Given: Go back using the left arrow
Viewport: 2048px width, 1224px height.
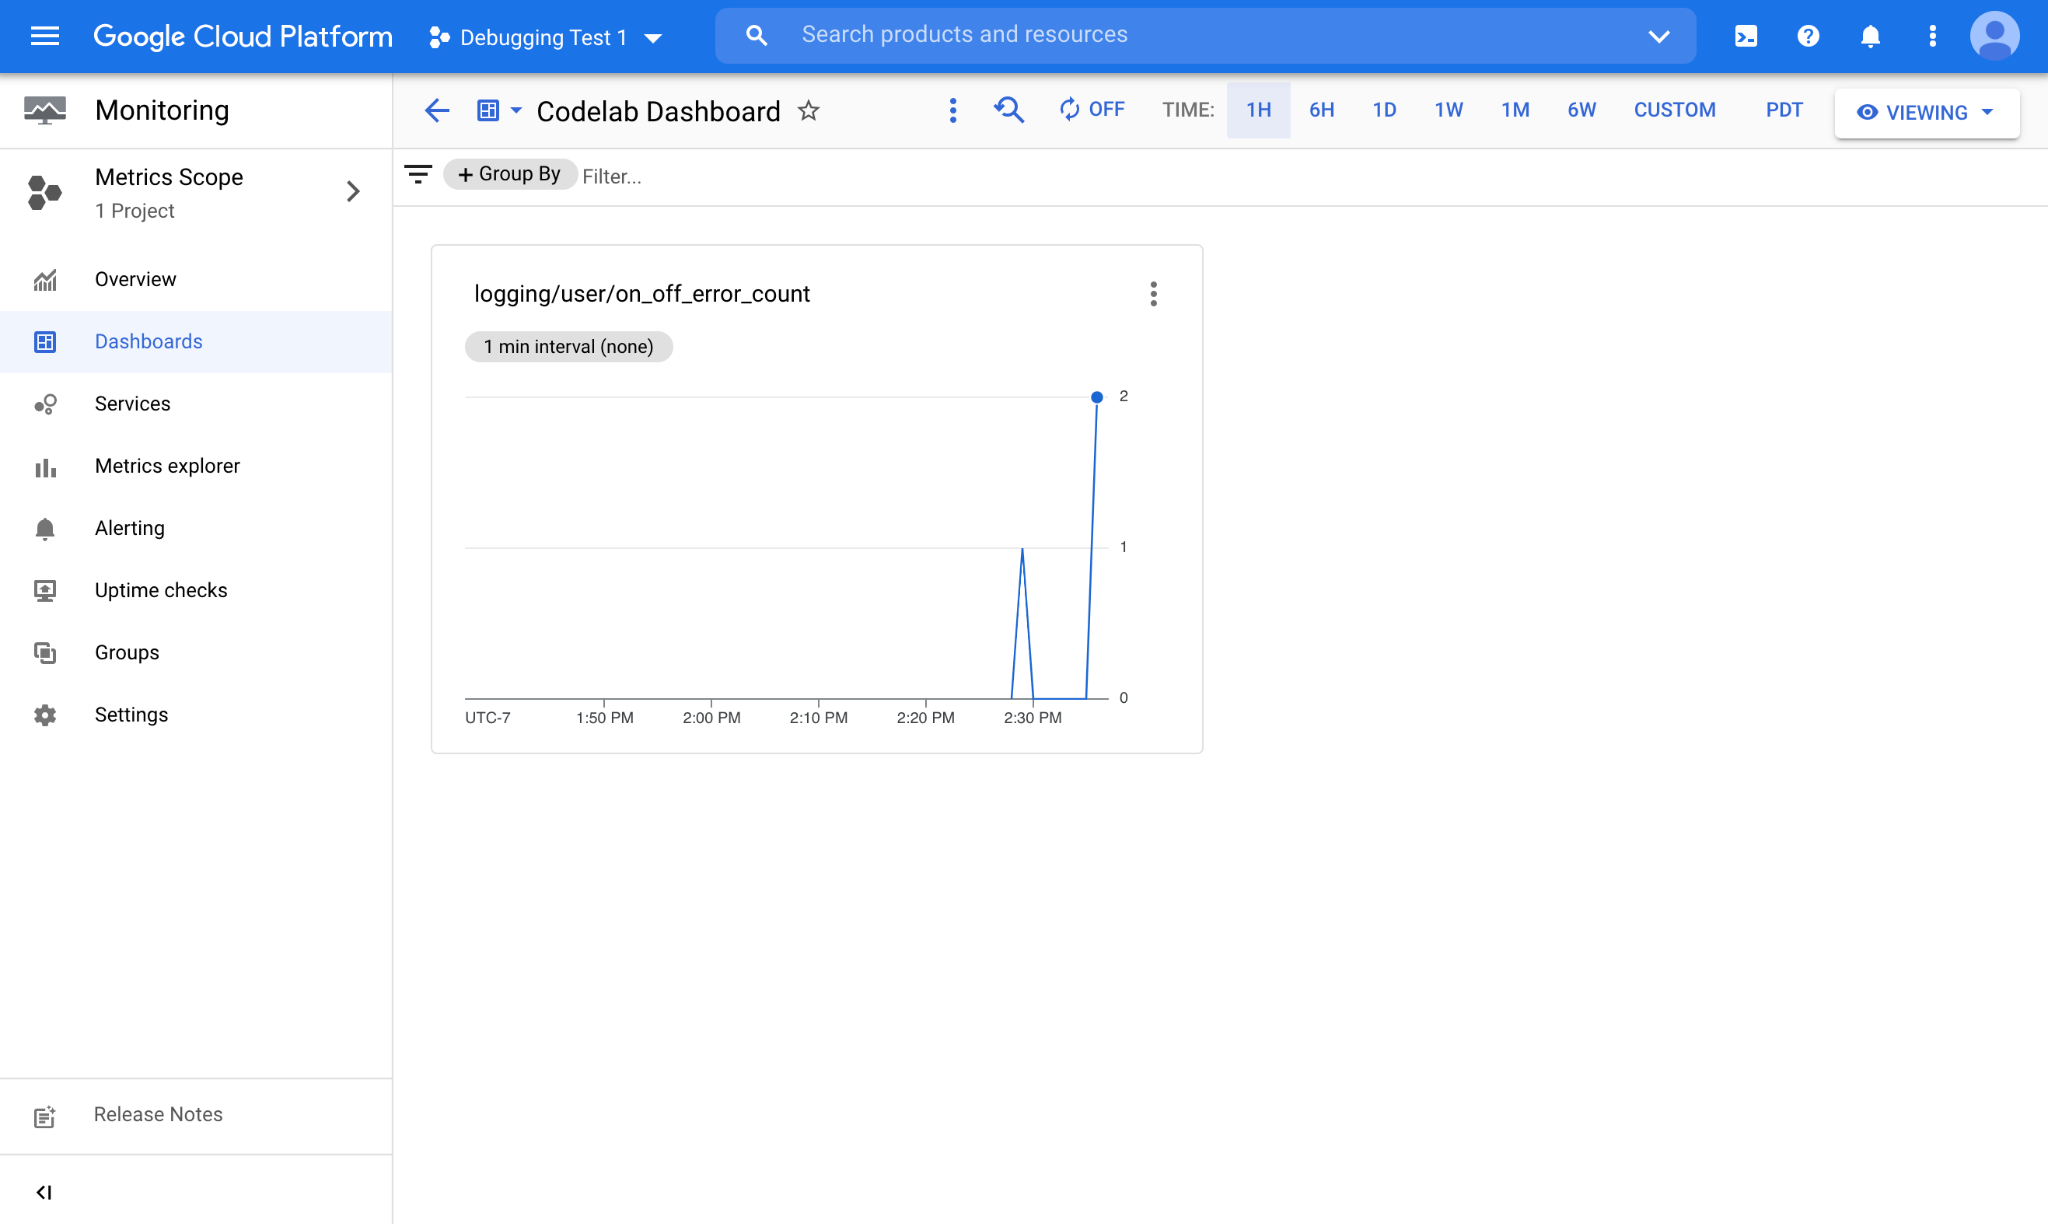Looking at the screenshot, I should click(x=437, y=111).
